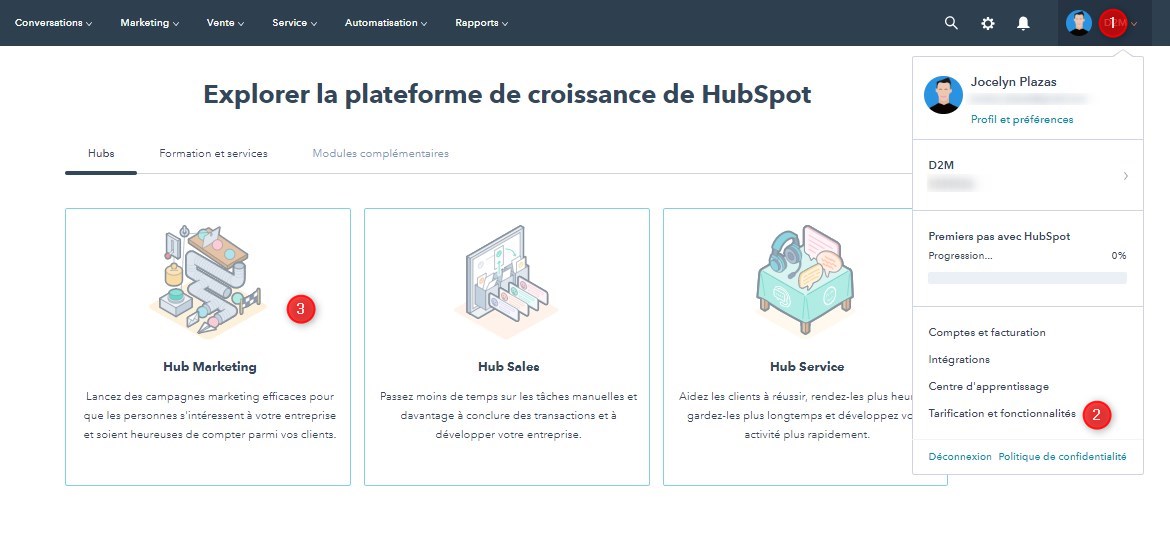The image size is (1170, 543).
Task: Click the Explorer la plateforme heading
Action: pyautogui.click(x=507, y=95)
